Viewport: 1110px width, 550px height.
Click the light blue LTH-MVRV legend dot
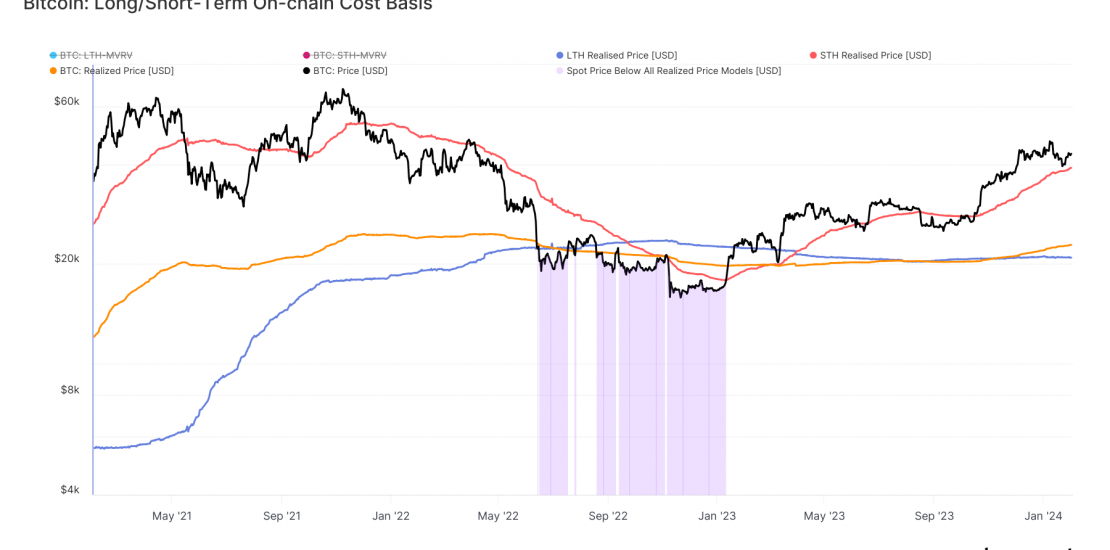53,55
